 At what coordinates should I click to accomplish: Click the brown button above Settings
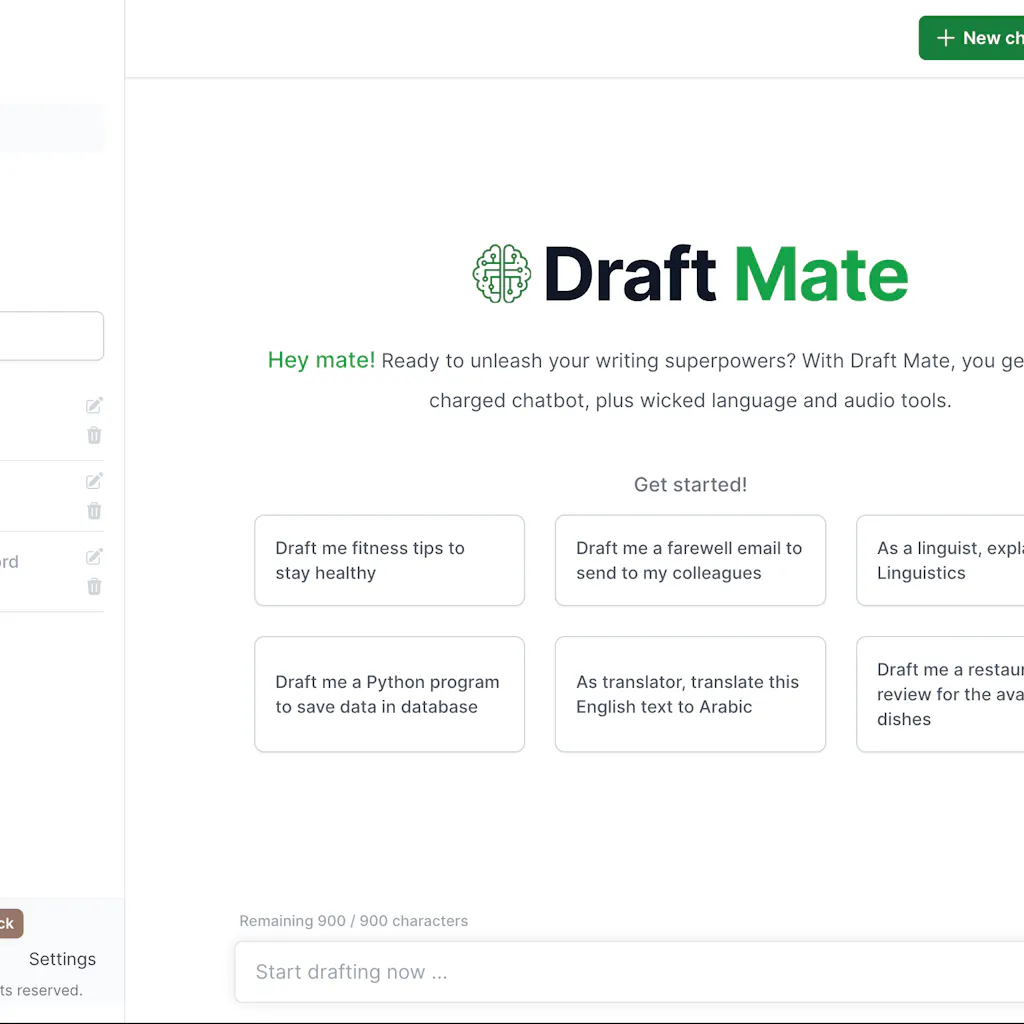[x=10, y=923]
